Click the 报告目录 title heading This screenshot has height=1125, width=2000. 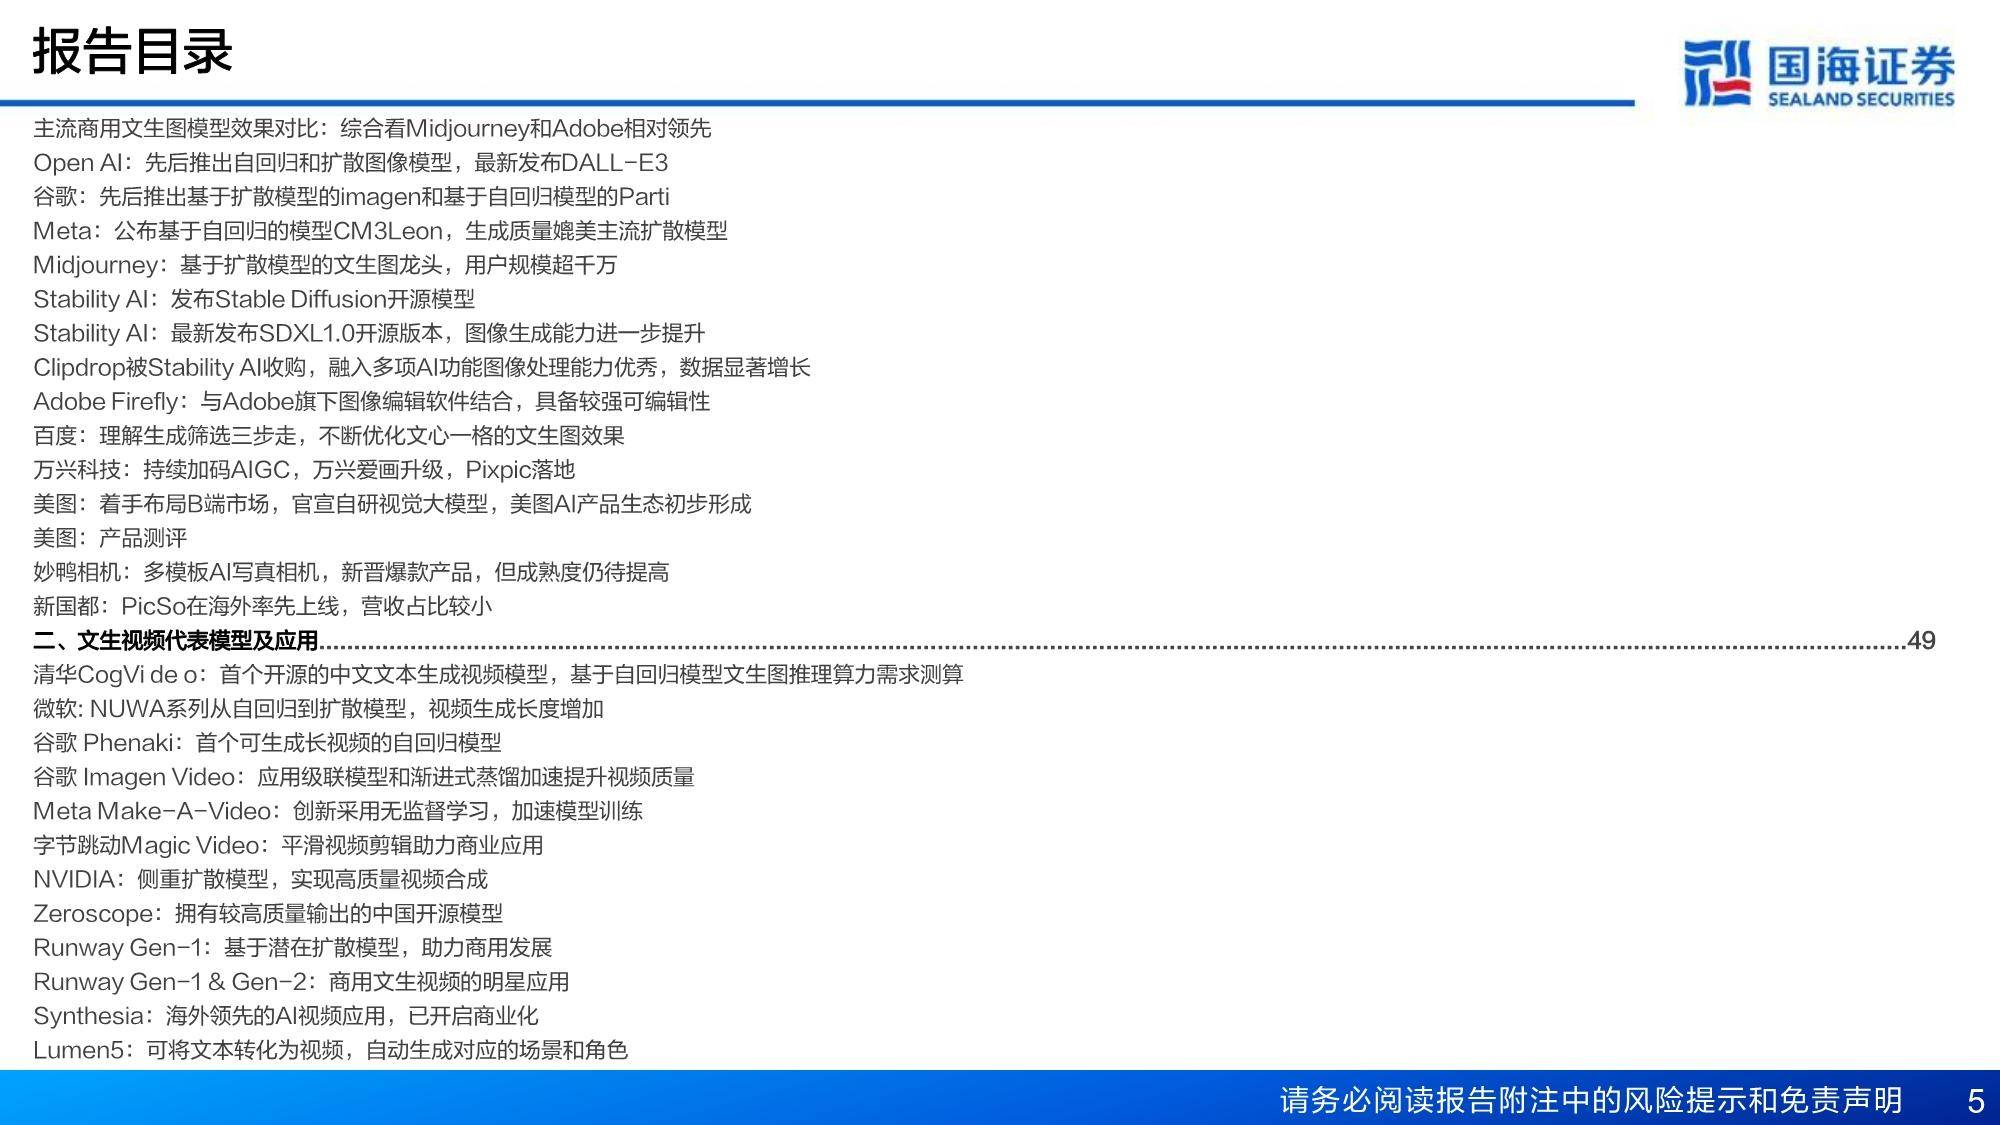pyautogui.click(x=132, y=52)
